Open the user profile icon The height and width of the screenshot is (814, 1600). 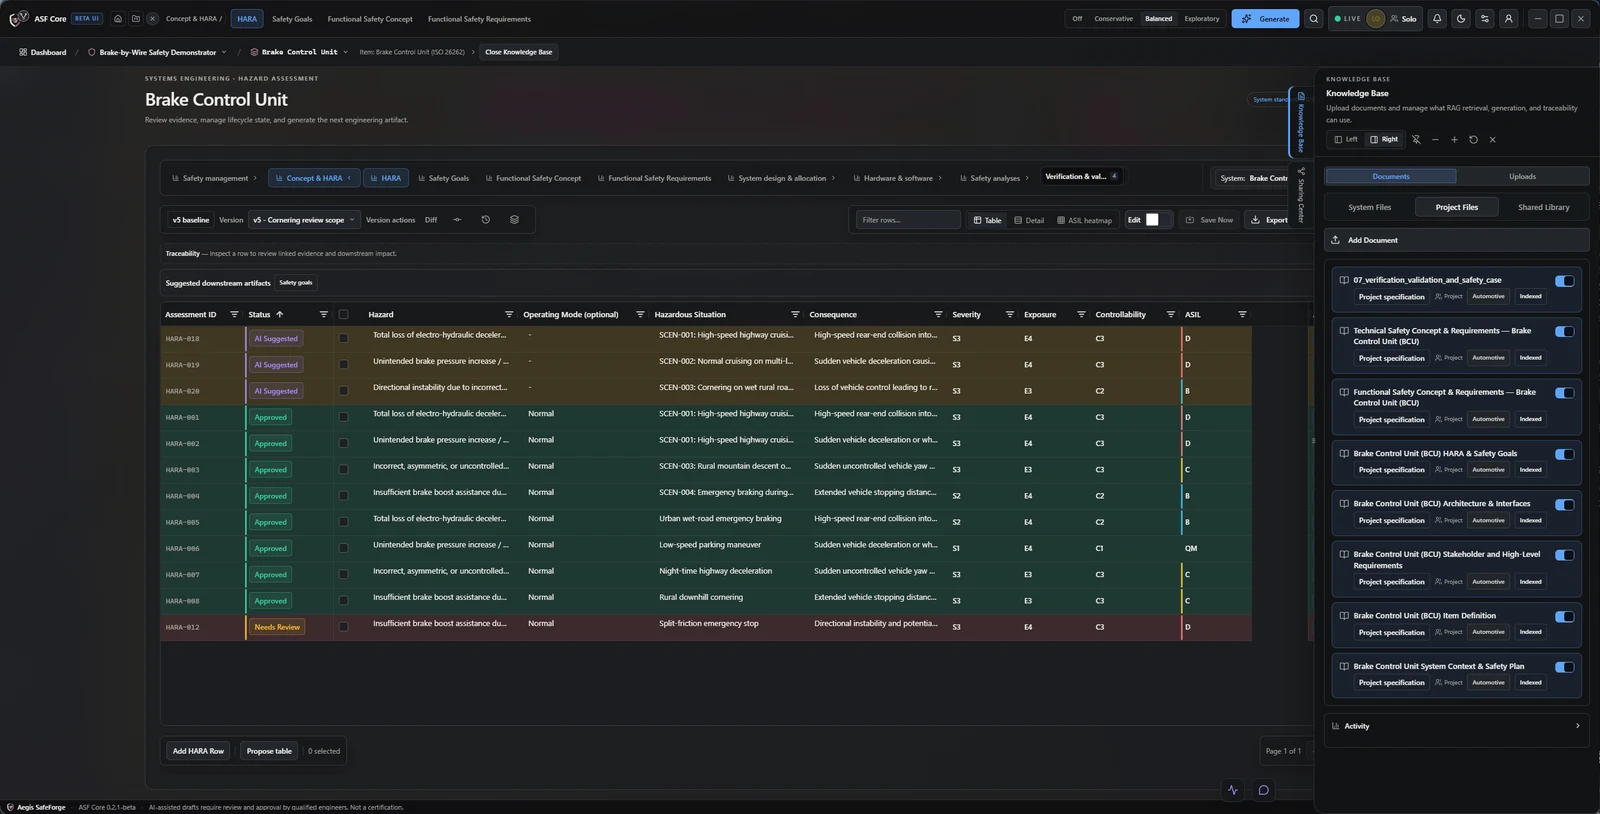[x=1509, y=18]
